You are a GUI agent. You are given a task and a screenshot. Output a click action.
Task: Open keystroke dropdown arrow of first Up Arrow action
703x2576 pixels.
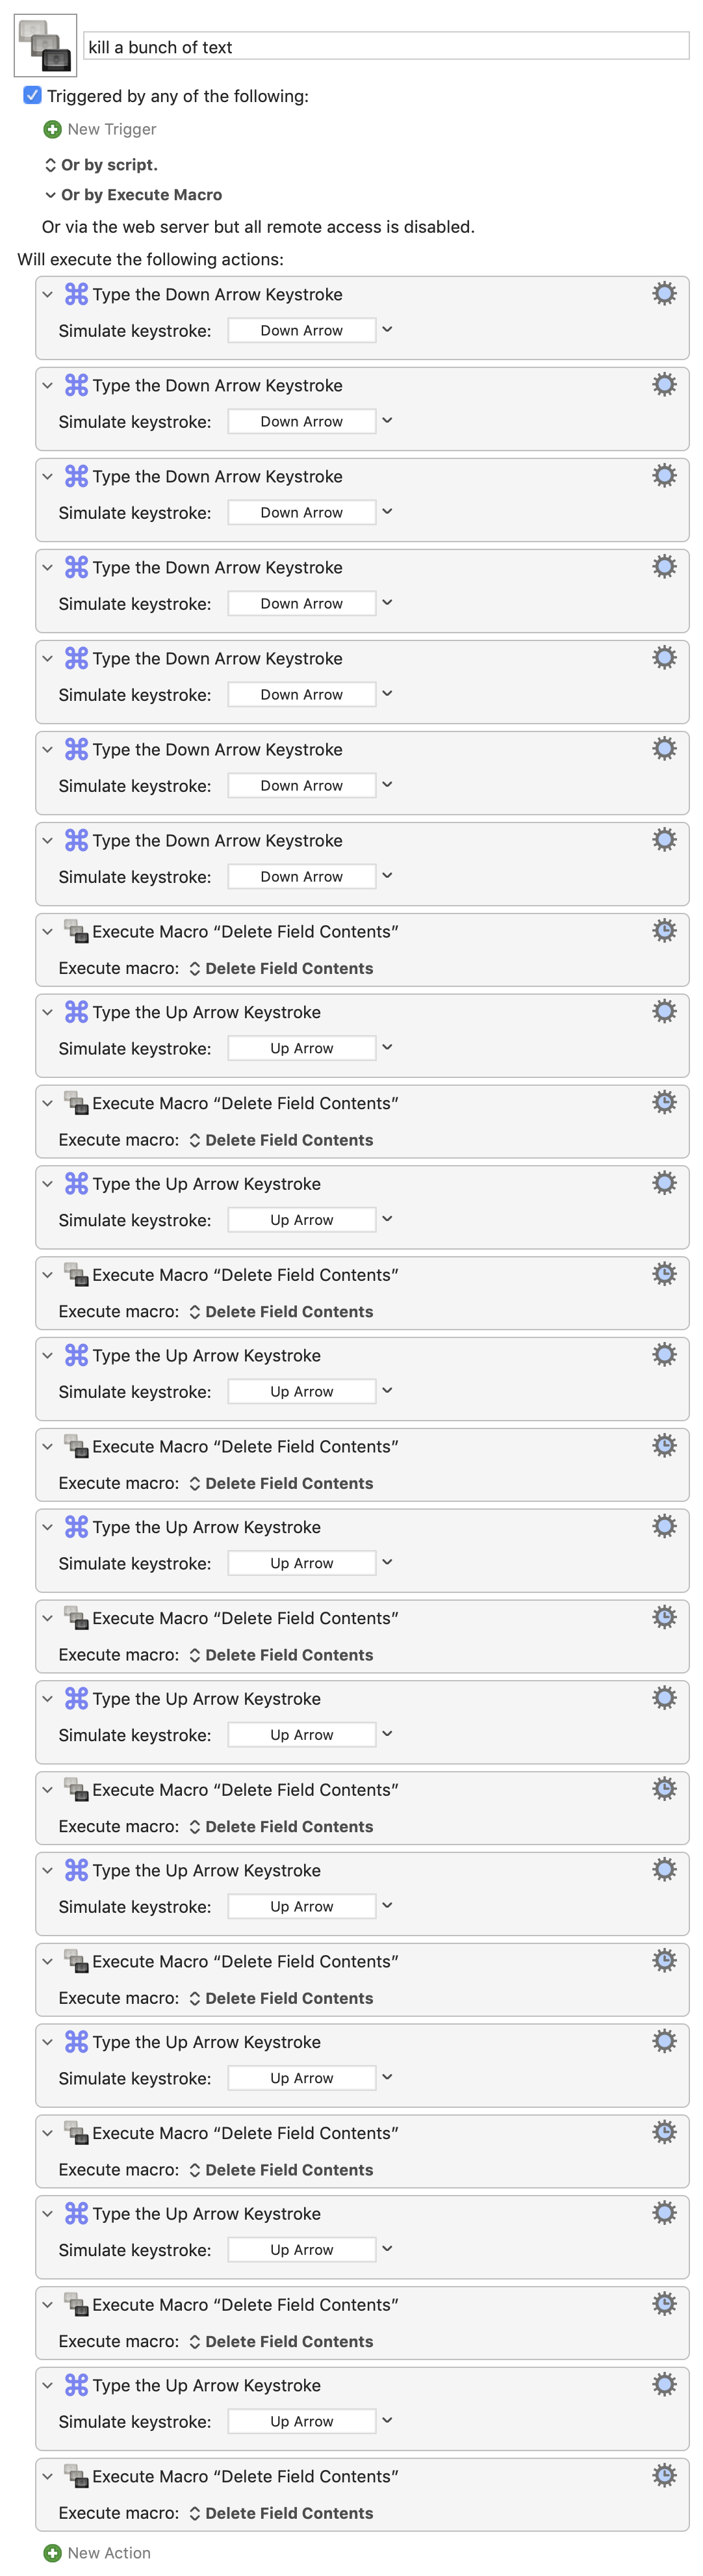387,1047
